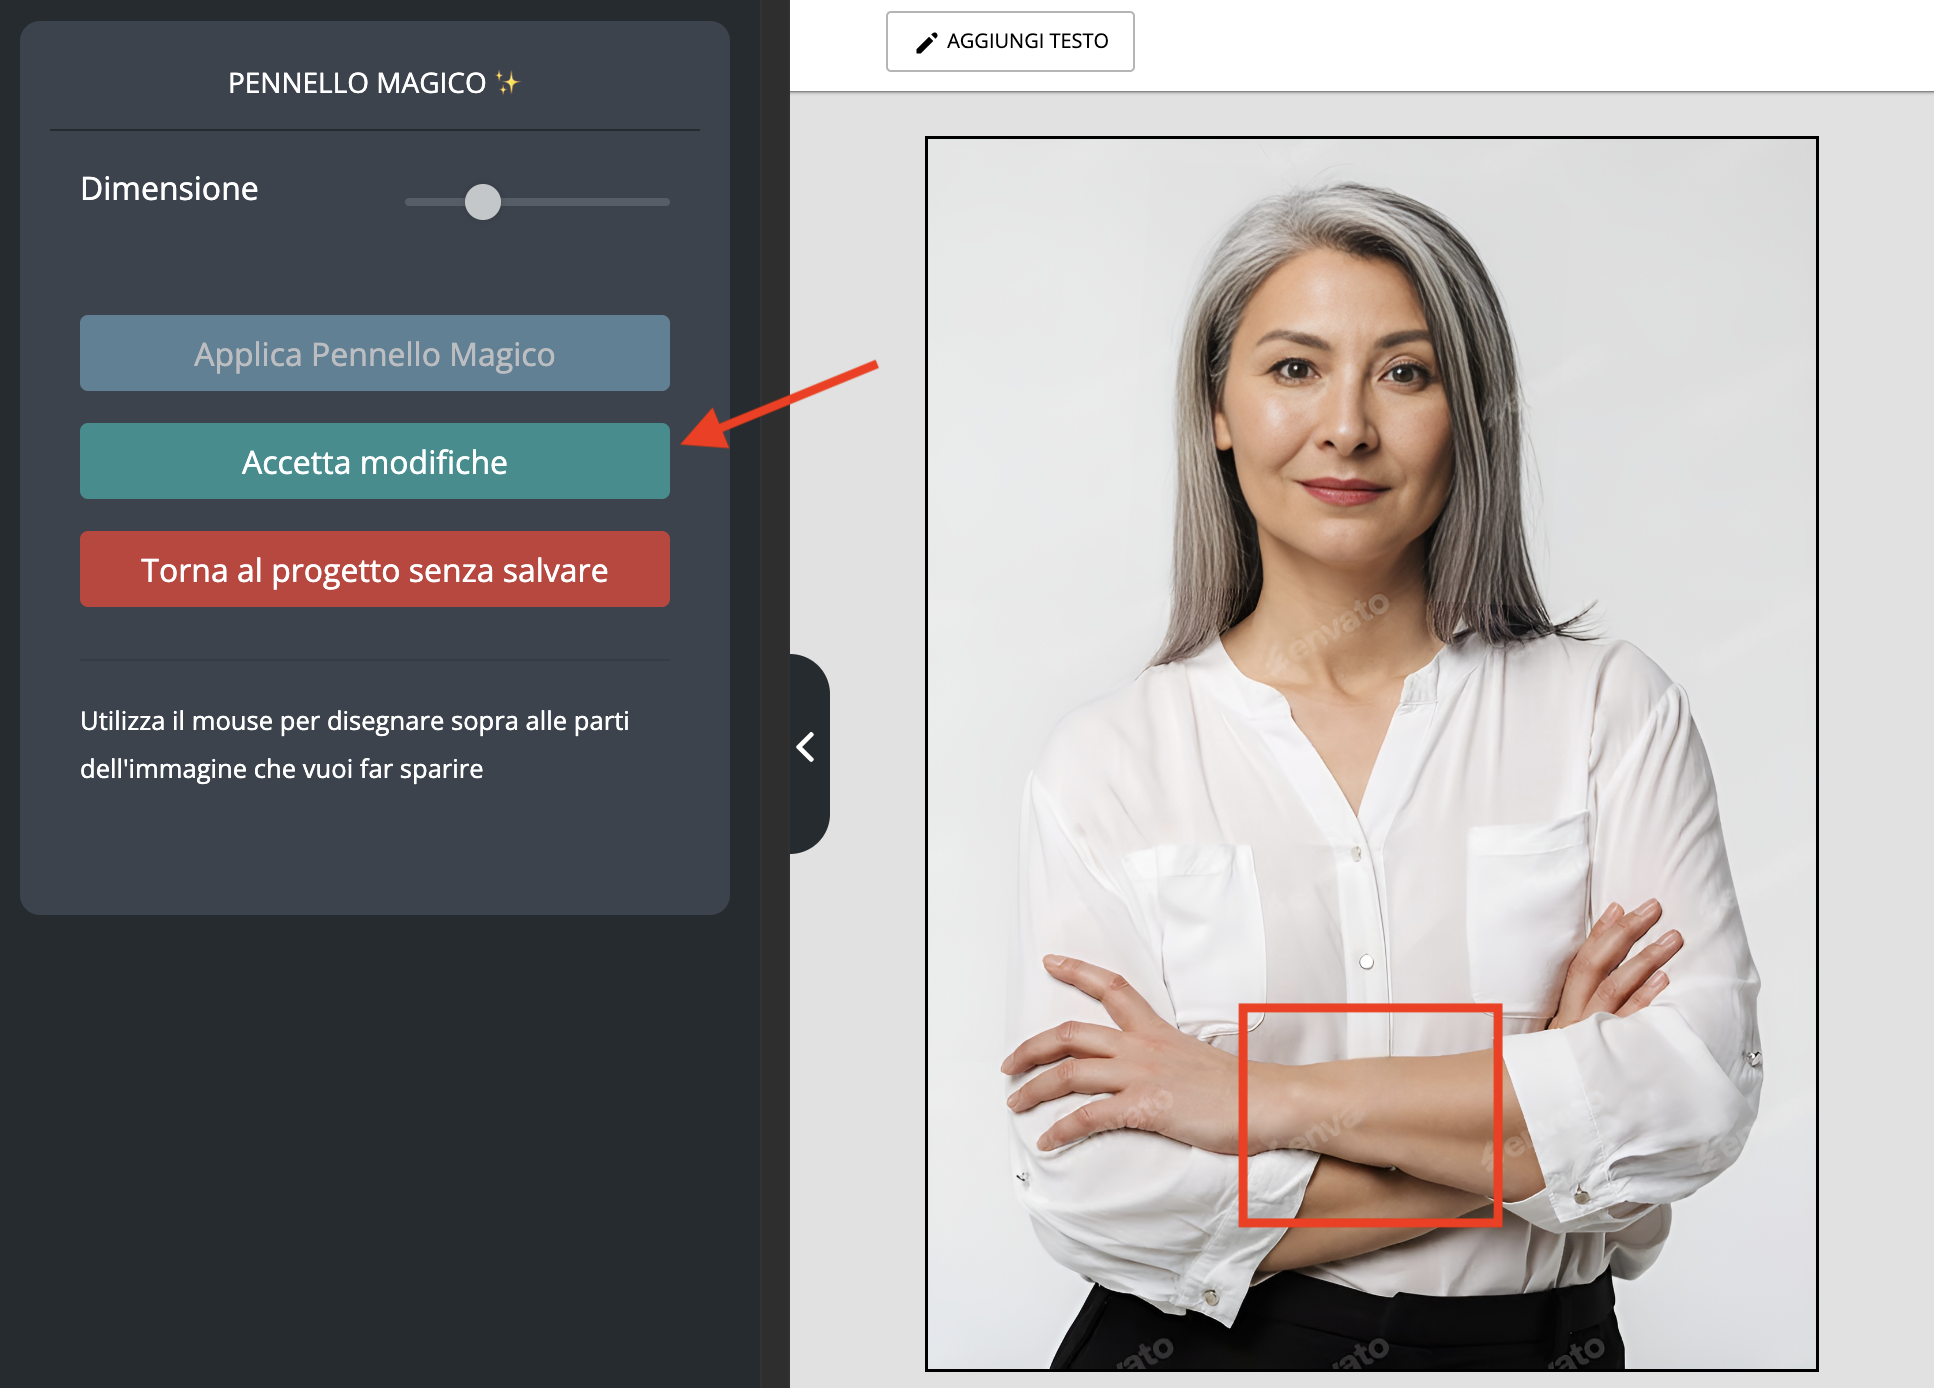Click inside the red rectangle on the arms
This screenshot has width=1934, height=1388.
click(x=1370, y=1114)
